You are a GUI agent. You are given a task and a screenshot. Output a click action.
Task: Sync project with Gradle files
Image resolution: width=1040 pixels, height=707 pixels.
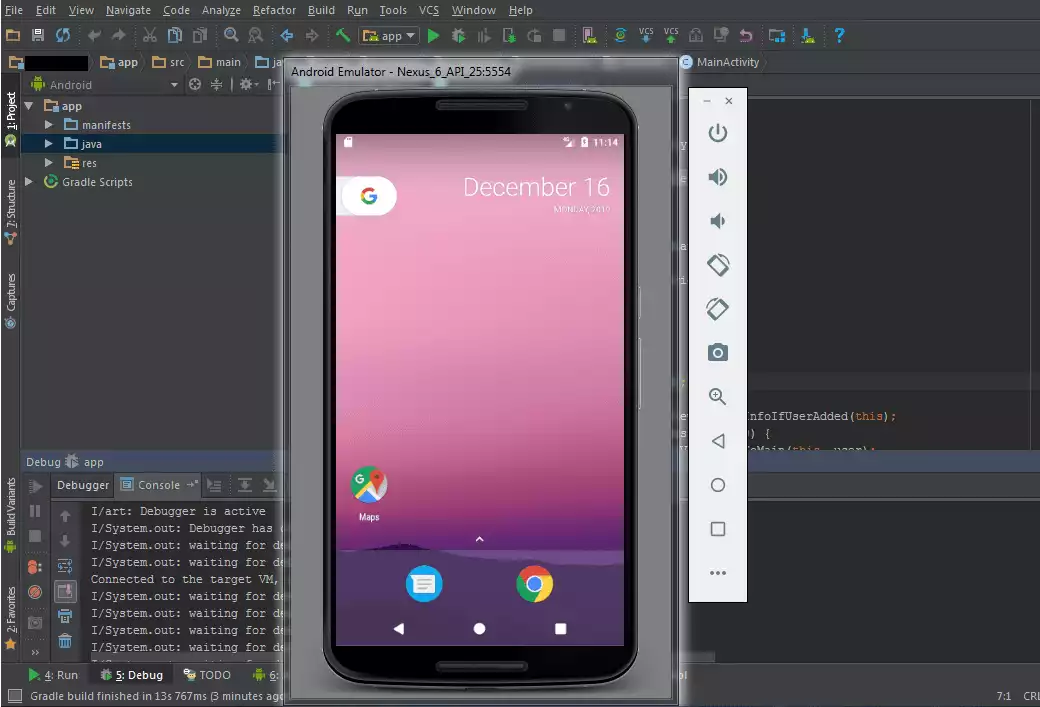pos(621,35)
